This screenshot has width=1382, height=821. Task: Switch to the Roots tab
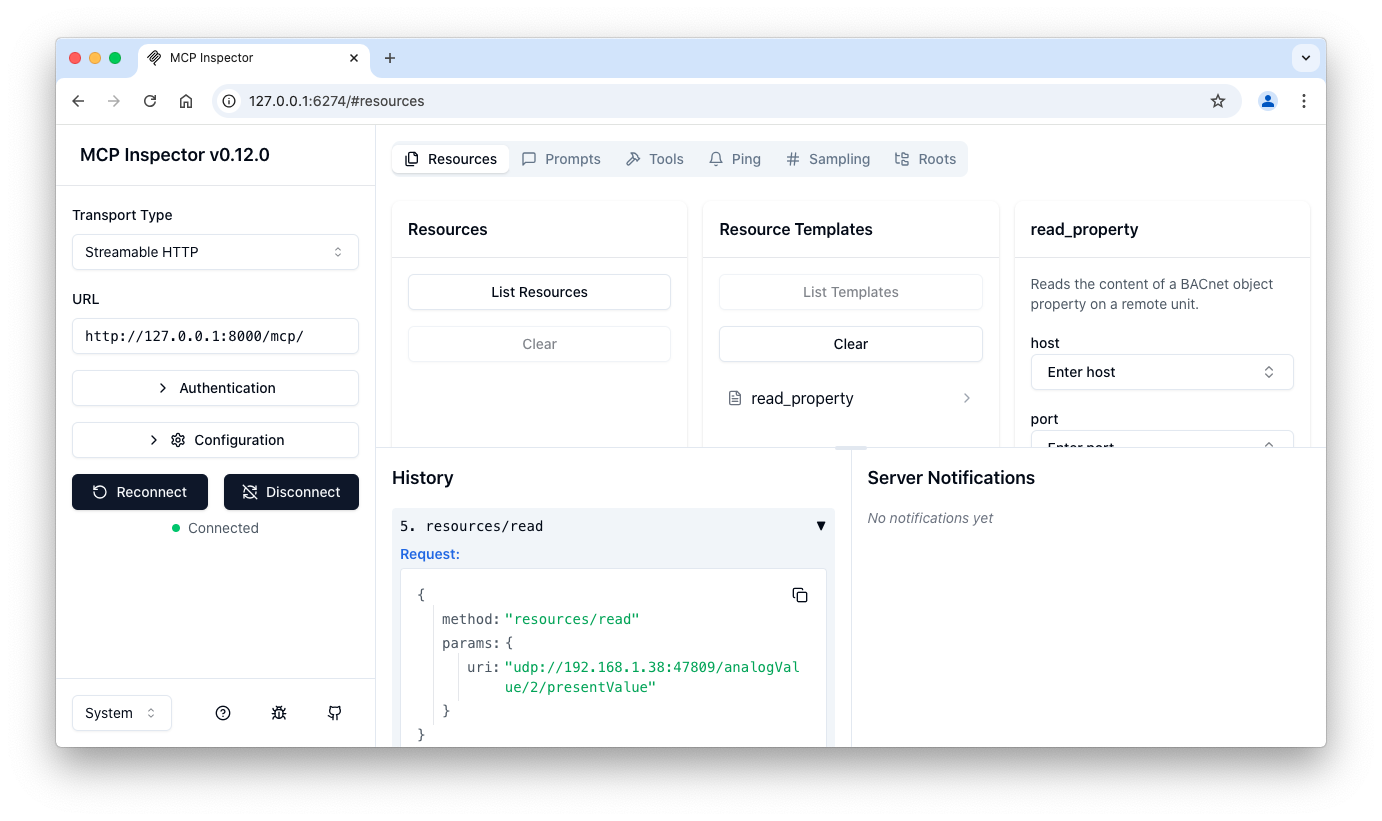925,159
